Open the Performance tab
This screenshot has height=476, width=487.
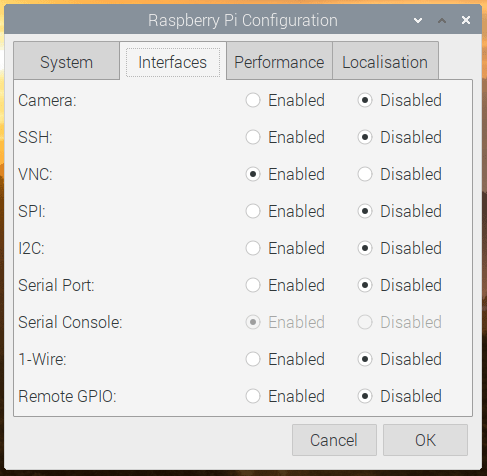point(279,62)
